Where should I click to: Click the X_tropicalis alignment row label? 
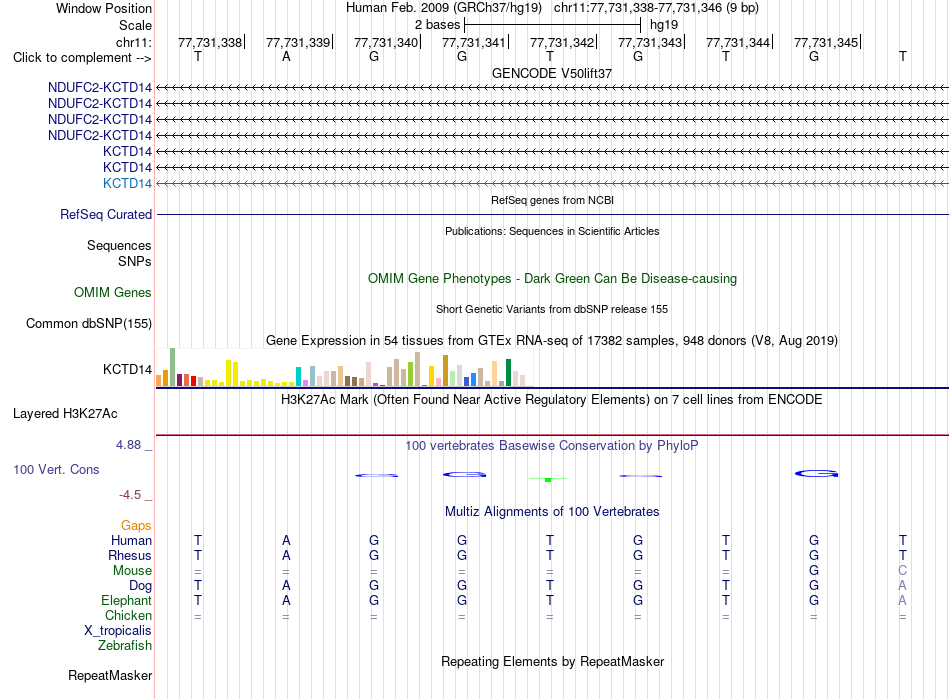click(x=118, y=631)
